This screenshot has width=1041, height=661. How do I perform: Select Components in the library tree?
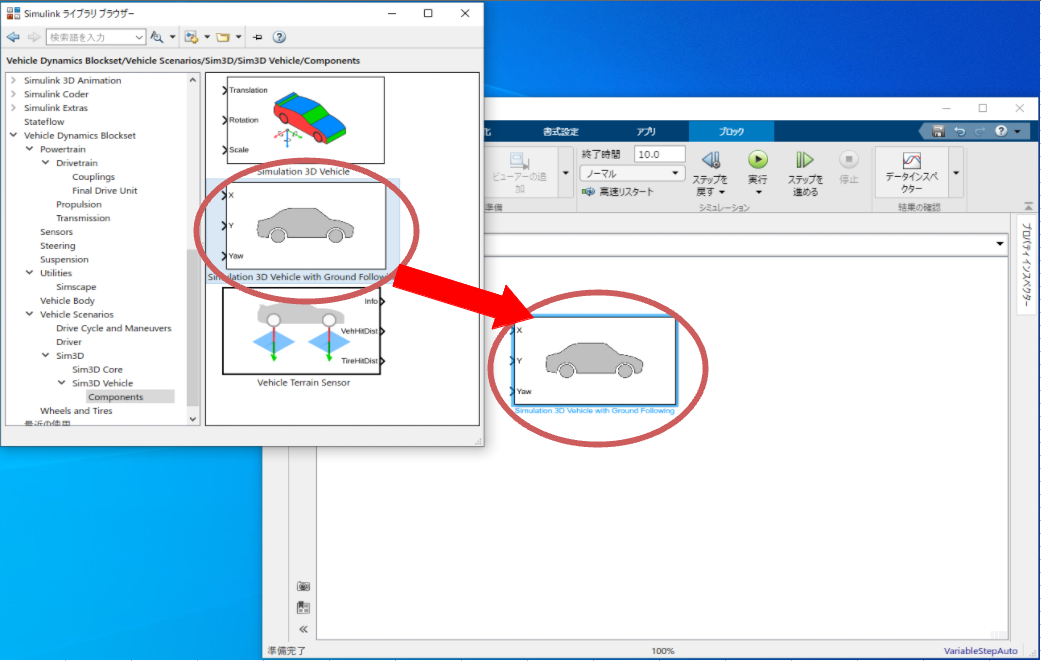(x=116, y=397)
